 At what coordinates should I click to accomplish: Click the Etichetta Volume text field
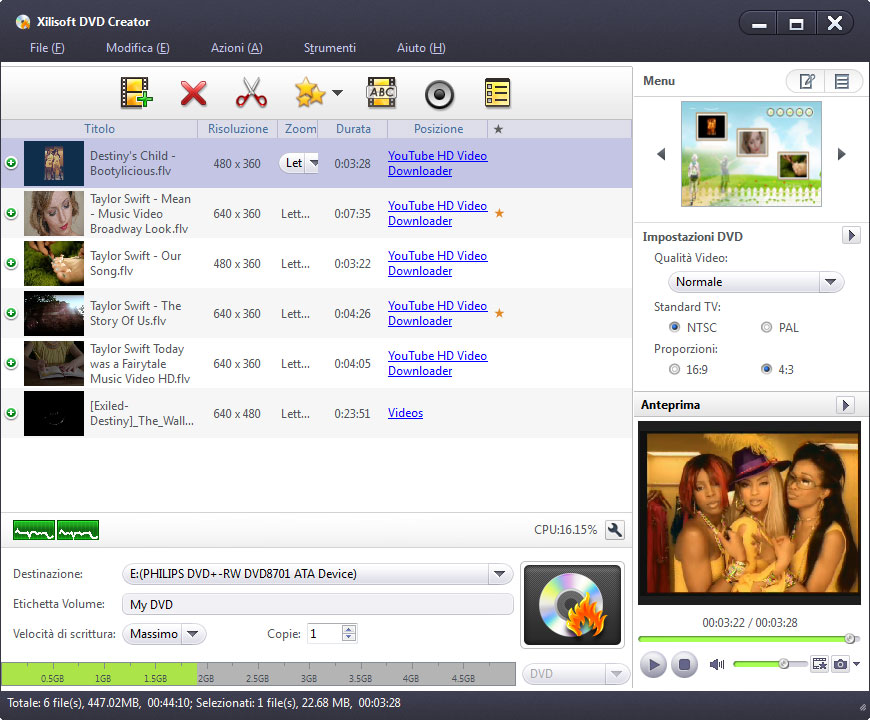tap(317, 604)
